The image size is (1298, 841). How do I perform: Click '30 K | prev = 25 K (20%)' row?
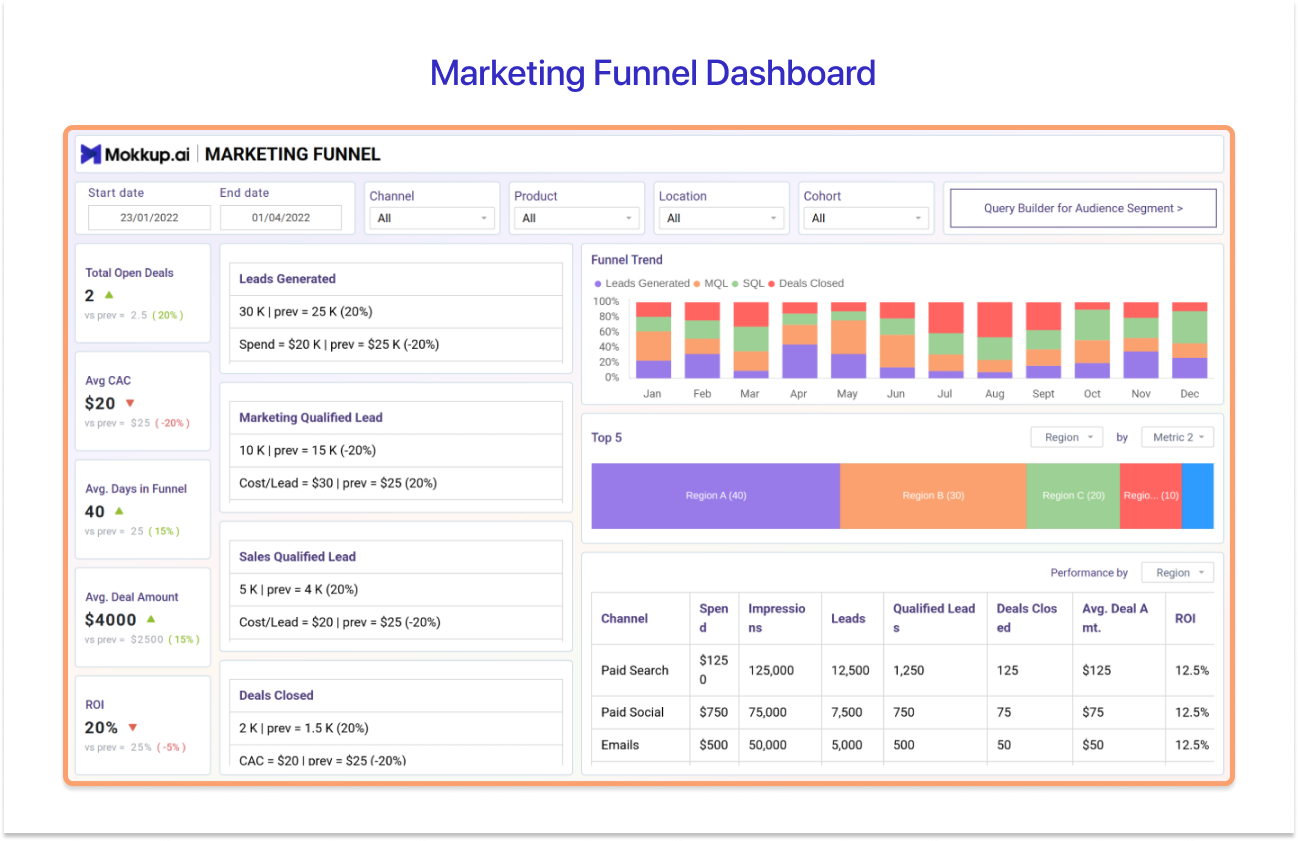pos(396,312)
